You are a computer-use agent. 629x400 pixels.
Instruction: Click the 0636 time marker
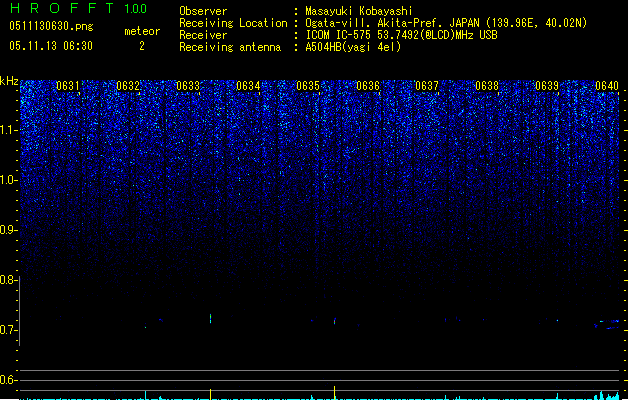[368, 86]
